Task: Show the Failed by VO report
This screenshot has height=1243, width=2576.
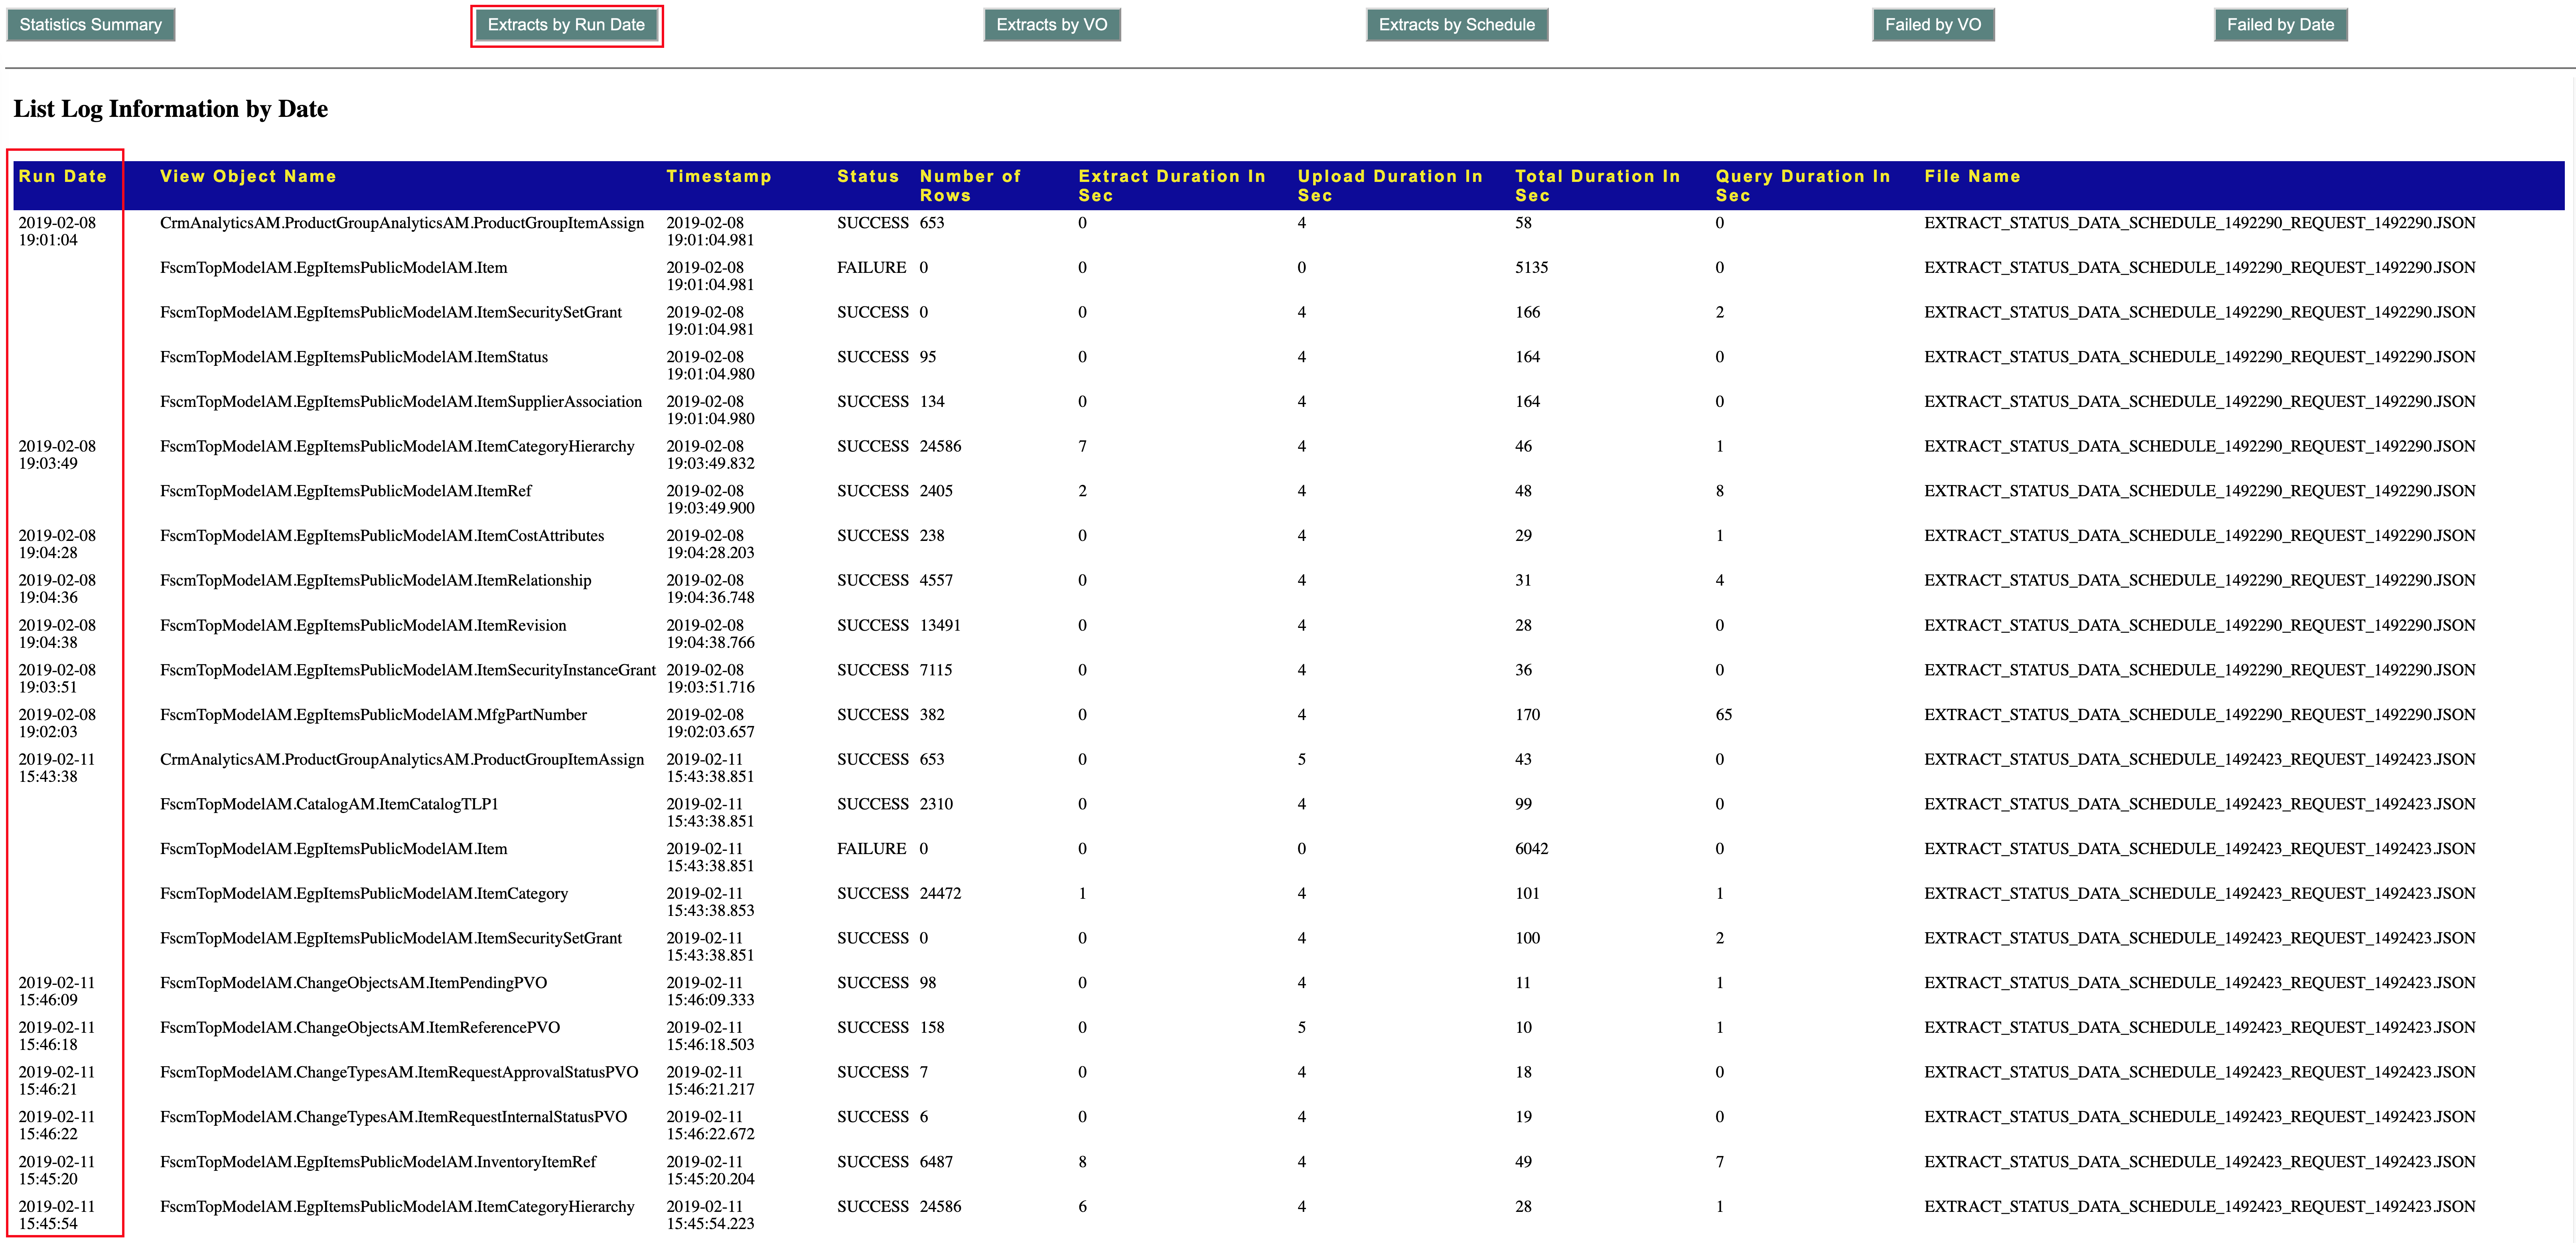Action: click(1932, 25)
